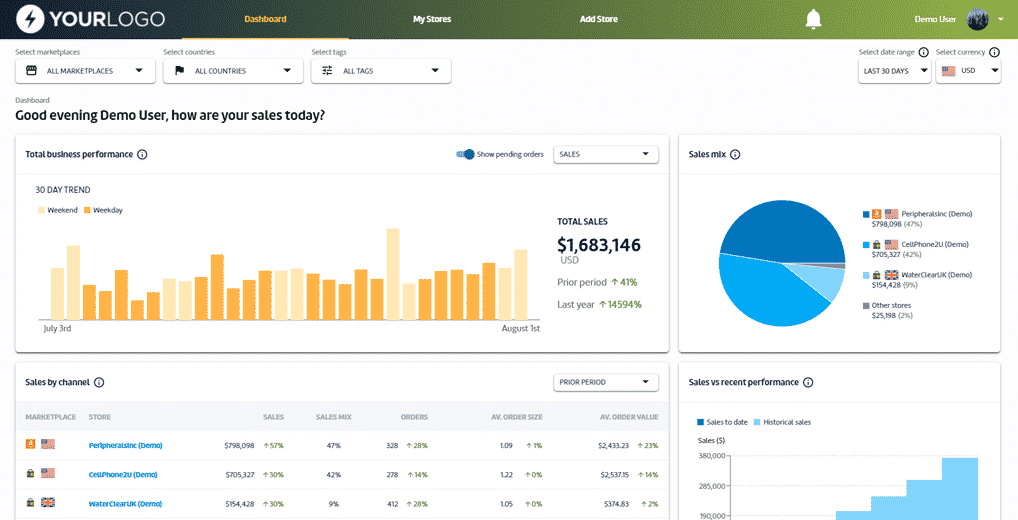Sort by SALES MIX column header
1018x520 pixels.
point(334,417)
